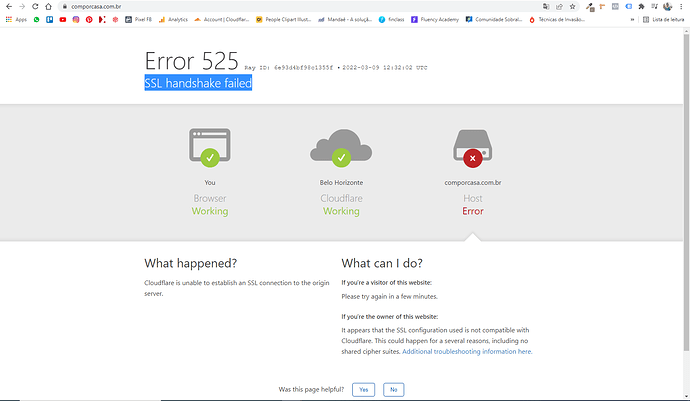Click the forward navigation arrow
The image size is (690, 401).
click(22, 7)
